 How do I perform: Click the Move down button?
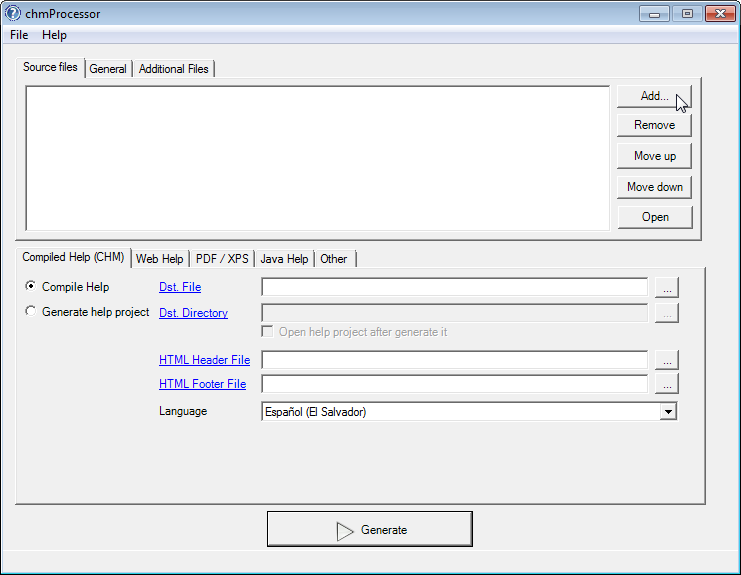tap(654, 187)
